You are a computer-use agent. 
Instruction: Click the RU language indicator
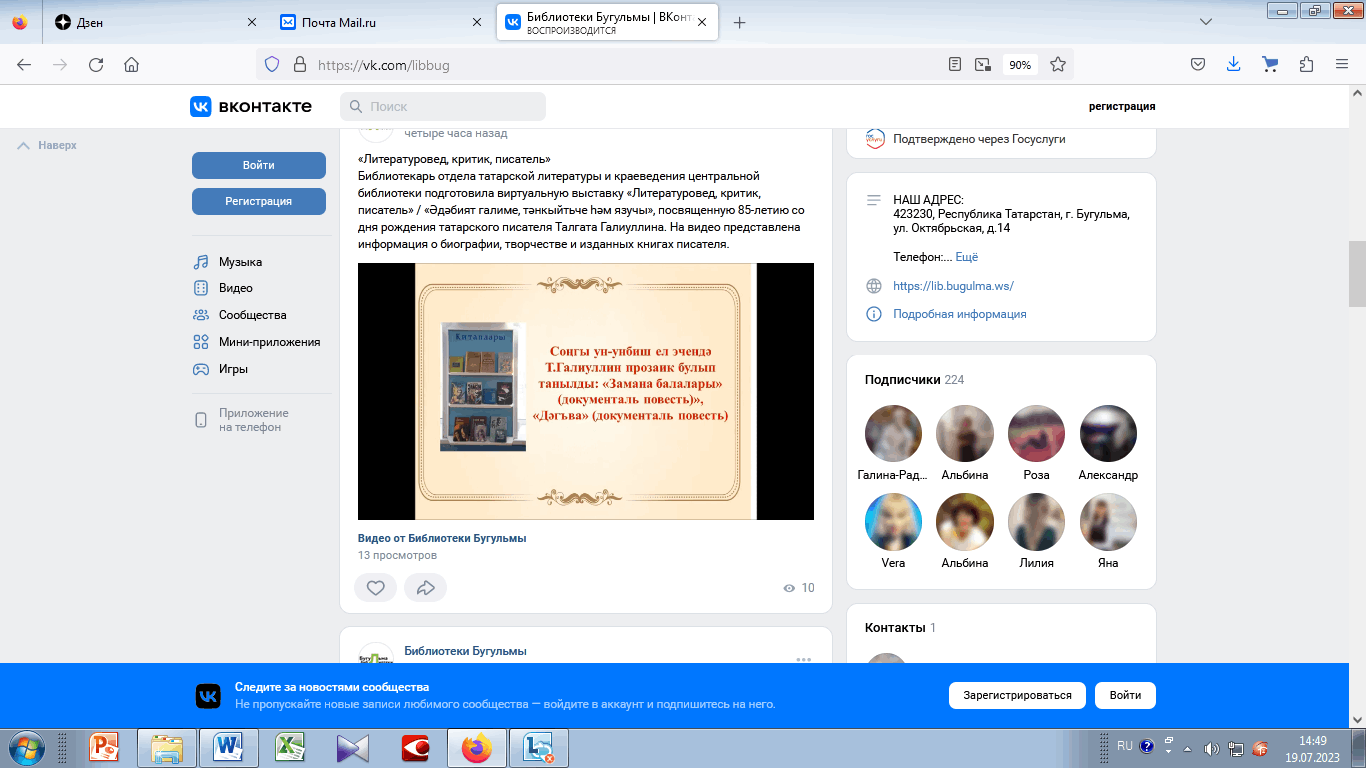pos(1125,746)
